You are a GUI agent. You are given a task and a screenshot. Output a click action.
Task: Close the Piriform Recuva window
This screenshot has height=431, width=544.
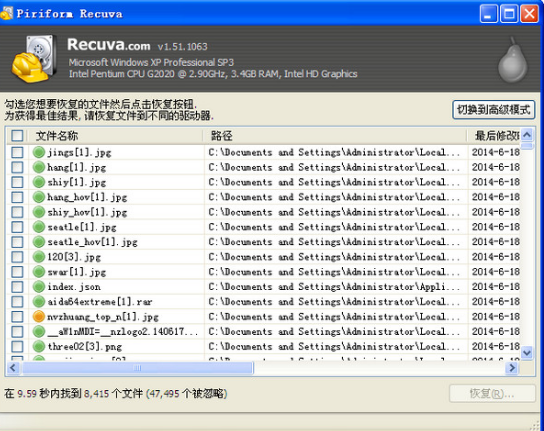pos(529,14)
